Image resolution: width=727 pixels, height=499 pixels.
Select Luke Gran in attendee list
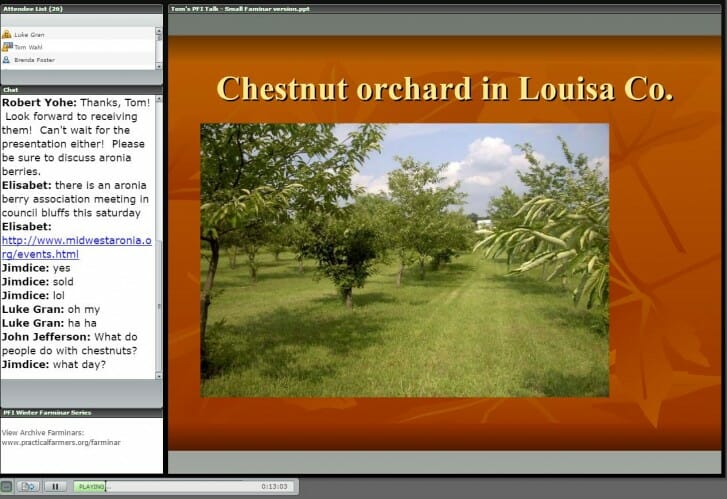point(30,34)
